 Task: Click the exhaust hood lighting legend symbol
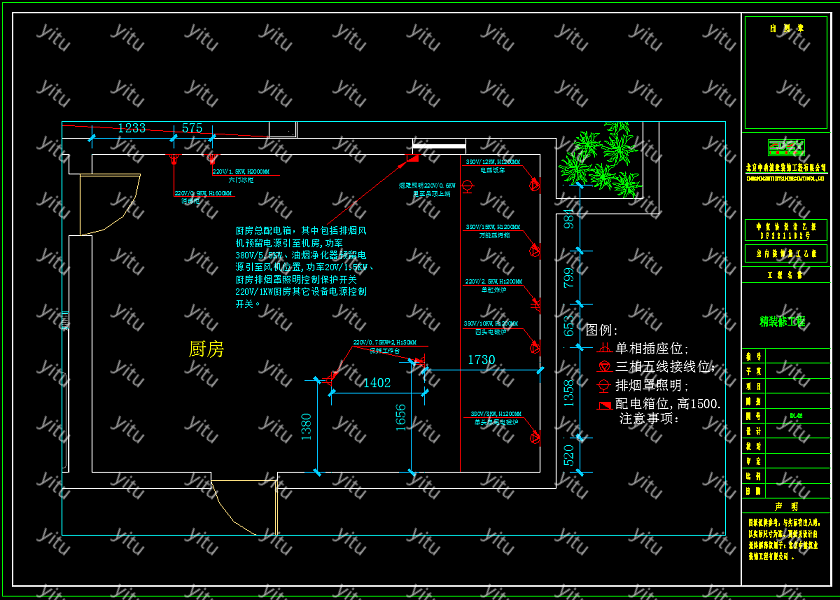[604, 385]
